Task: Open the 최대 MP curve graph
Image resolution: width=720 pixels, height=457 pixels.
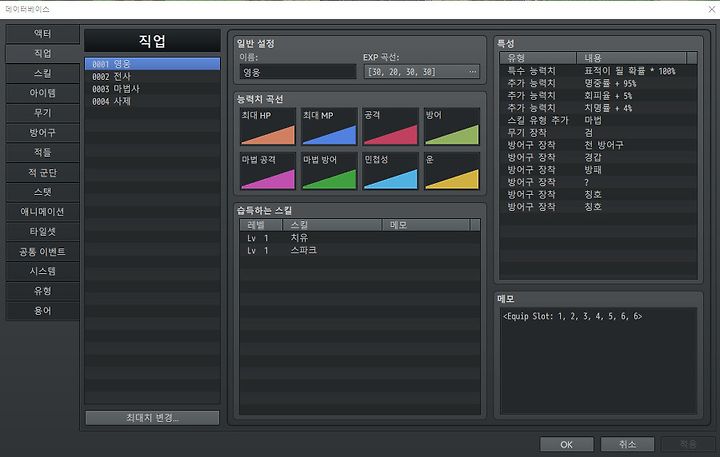Action: coord(329,127)
